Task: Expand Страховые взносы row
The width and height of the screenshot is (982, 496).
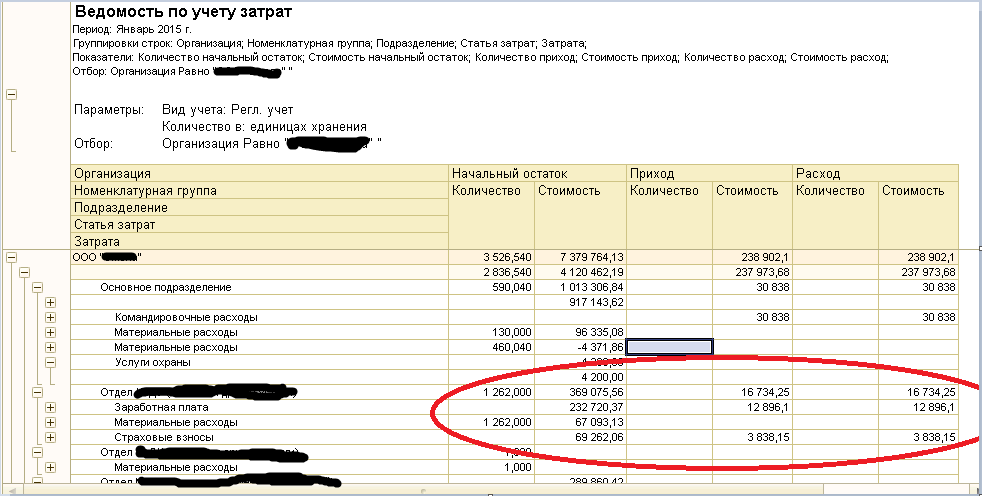Action: click(x=50, y=438)
